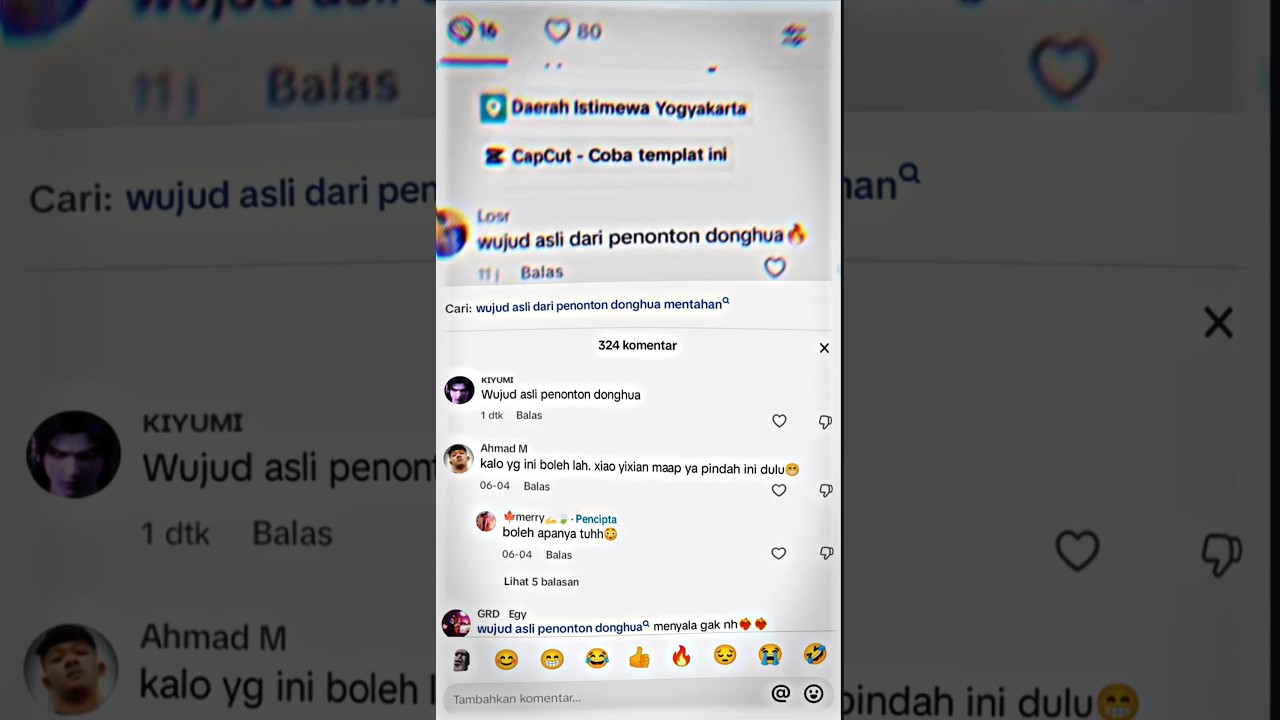Choose the crying emoji quick reaction
Screen dimensions: 1280x720
[769, 655]
